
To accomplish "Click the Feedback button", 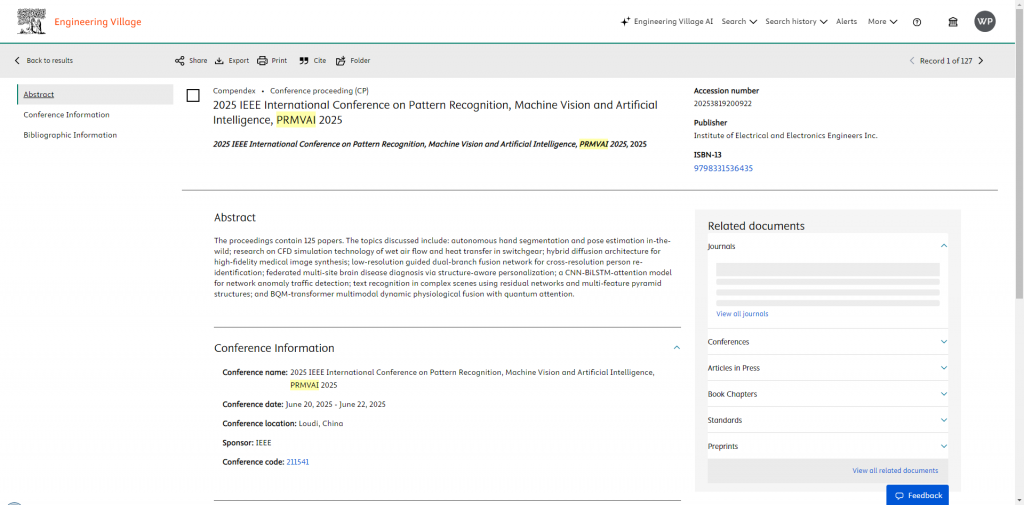I will (917, 495).
